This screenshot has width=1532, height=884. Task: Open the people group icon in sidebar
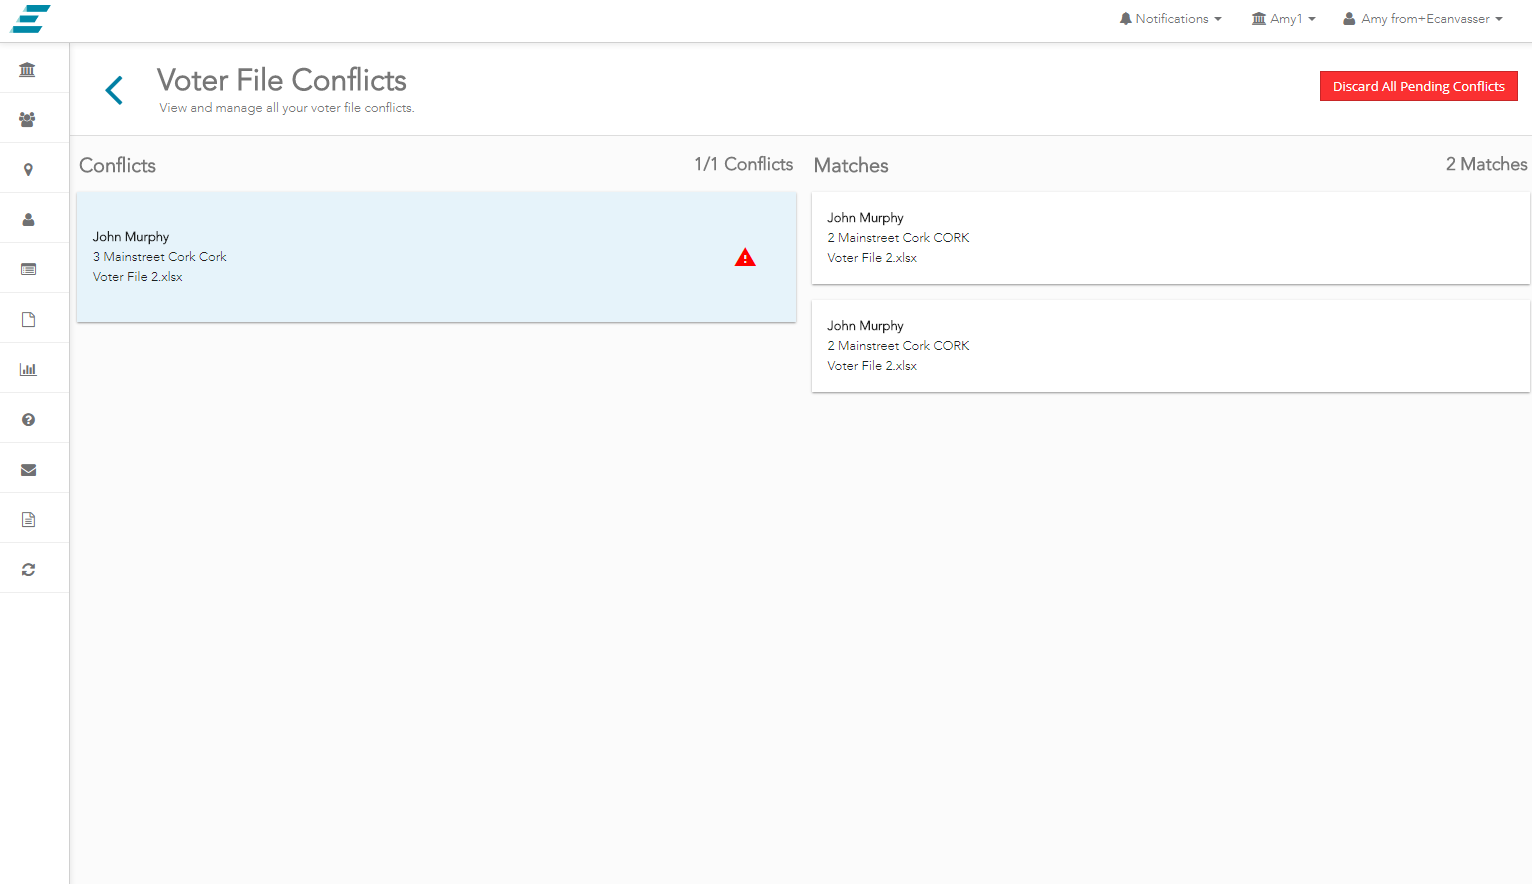[28, 119]
